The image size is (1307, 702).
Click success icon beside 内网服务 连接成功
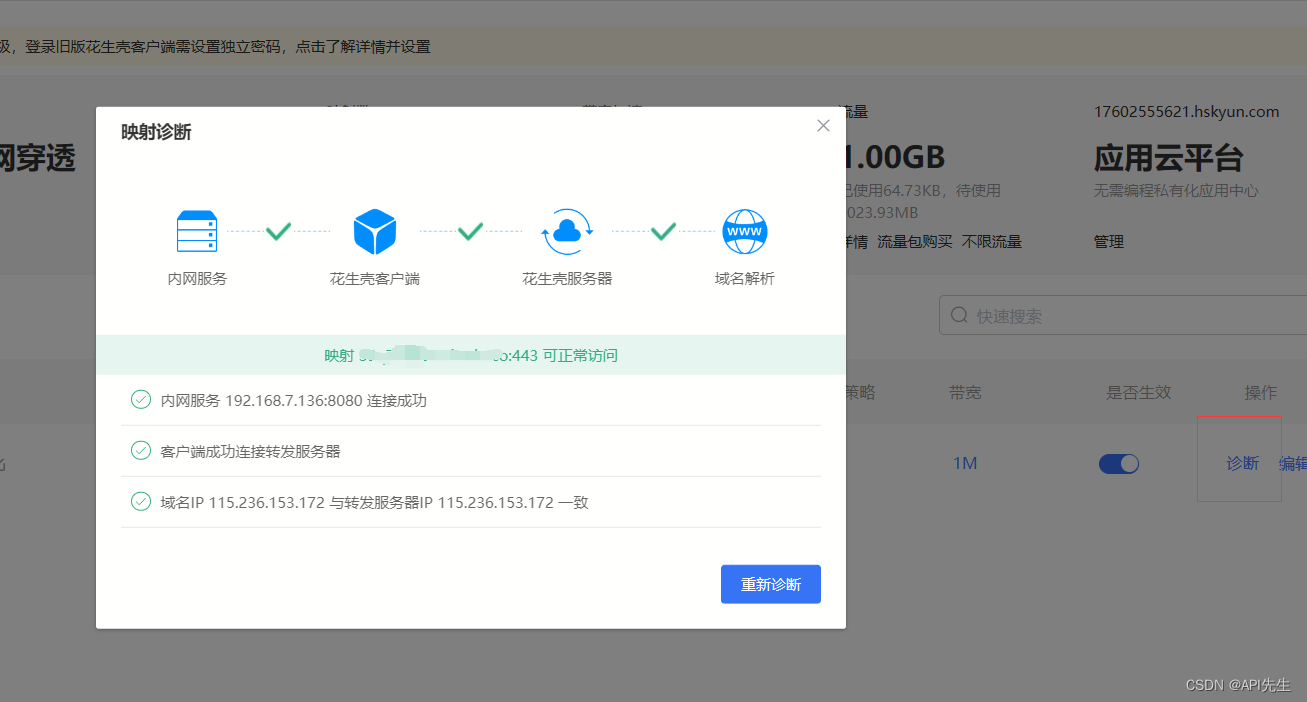point(141,400)
